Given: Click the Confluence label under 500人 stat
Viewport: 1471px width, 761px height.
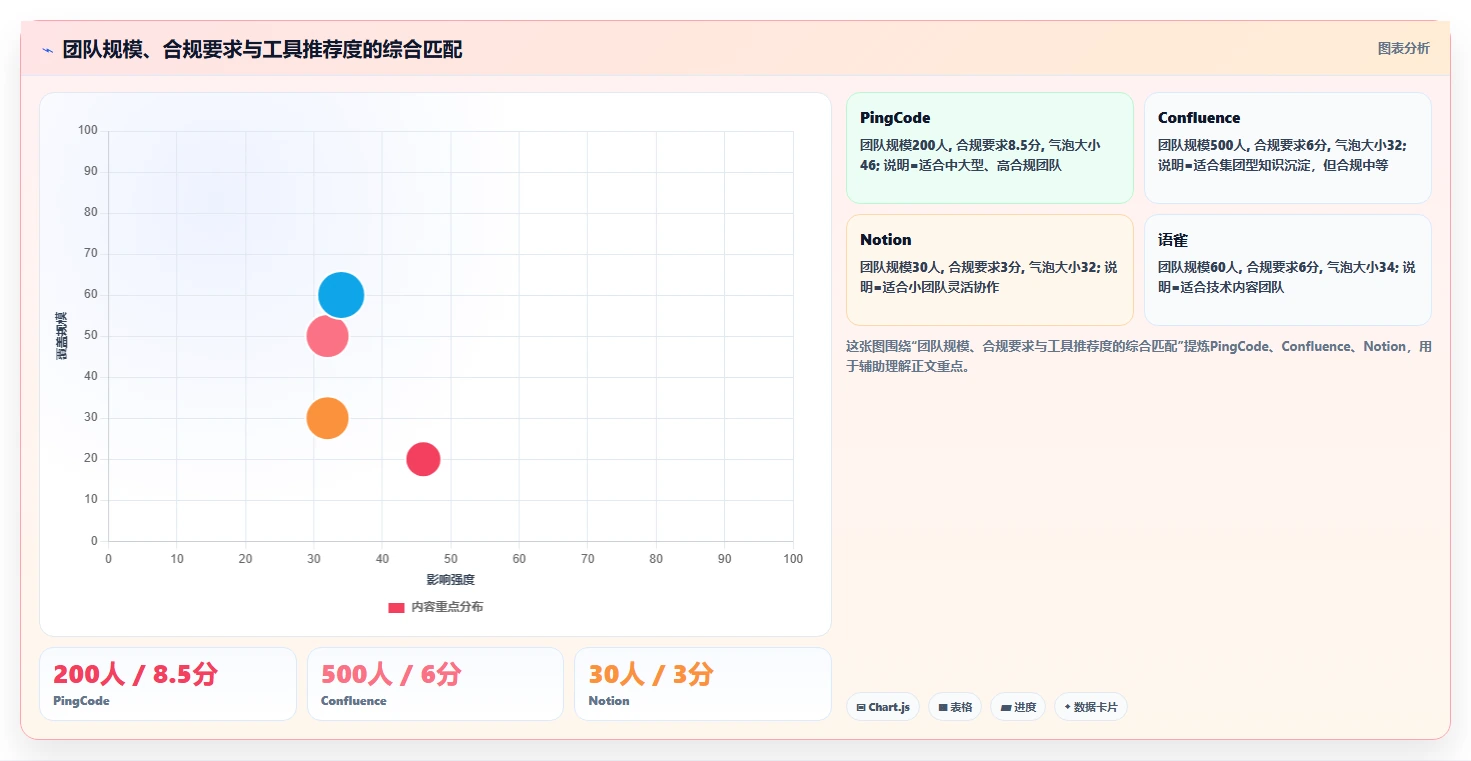Looking at the screenshot, I should tap(354, 701).
